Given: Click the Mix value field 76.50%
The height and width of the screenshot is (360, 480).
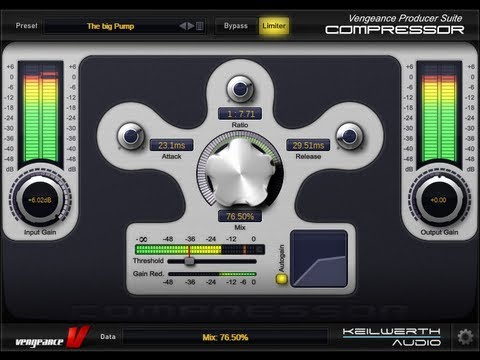Looking at the screenshot, I should coord(240,216).
